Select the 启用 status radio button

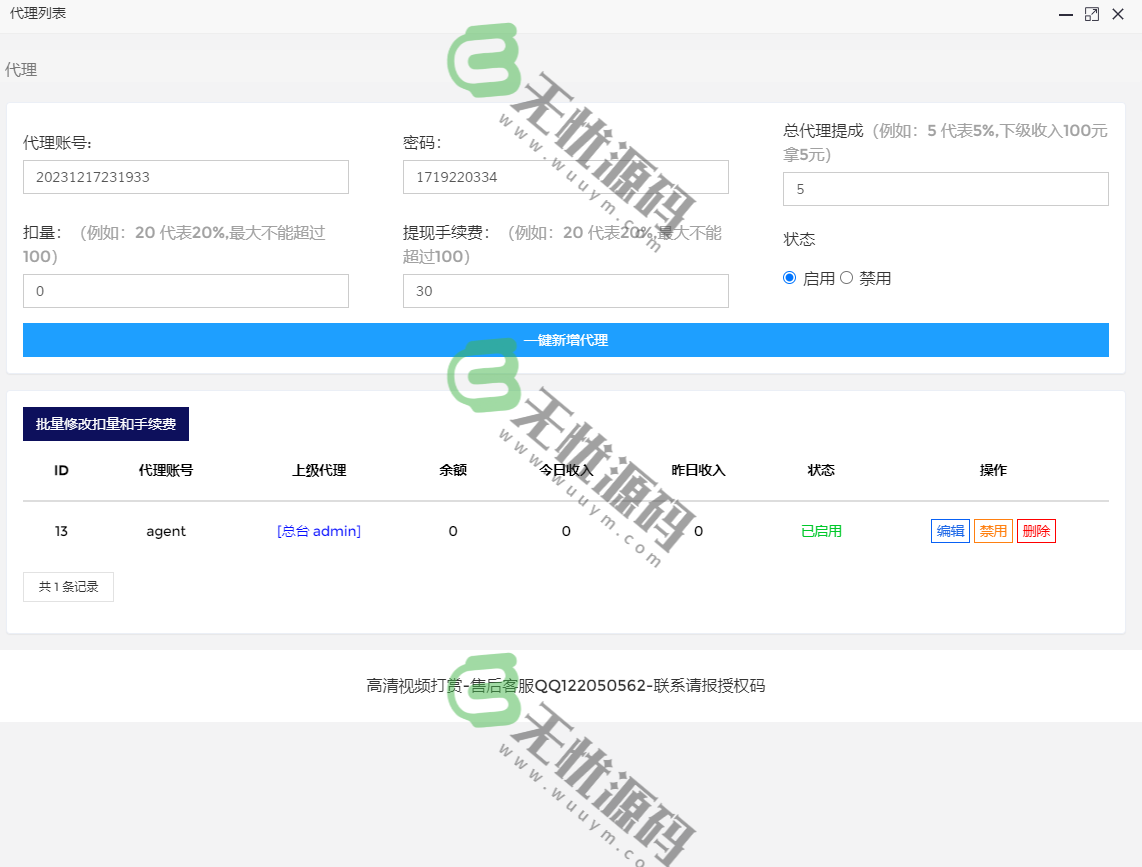(789, 278)
